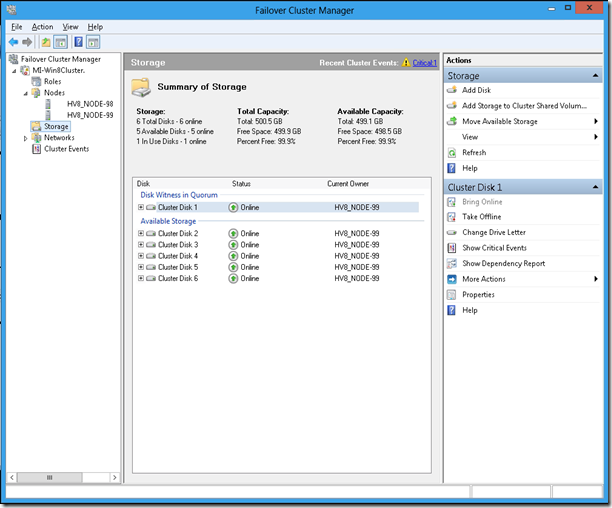This screenshot has width=612, height=508.
Task: Expand Cluster Disk 5 row details
Action: pos(141,267)
